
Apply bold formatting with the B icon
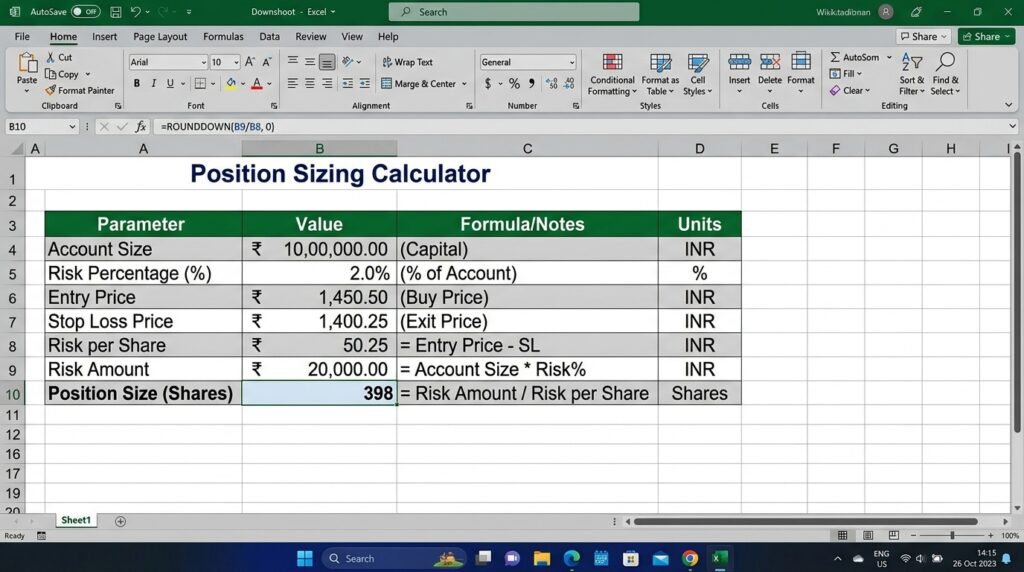[137, 84]
